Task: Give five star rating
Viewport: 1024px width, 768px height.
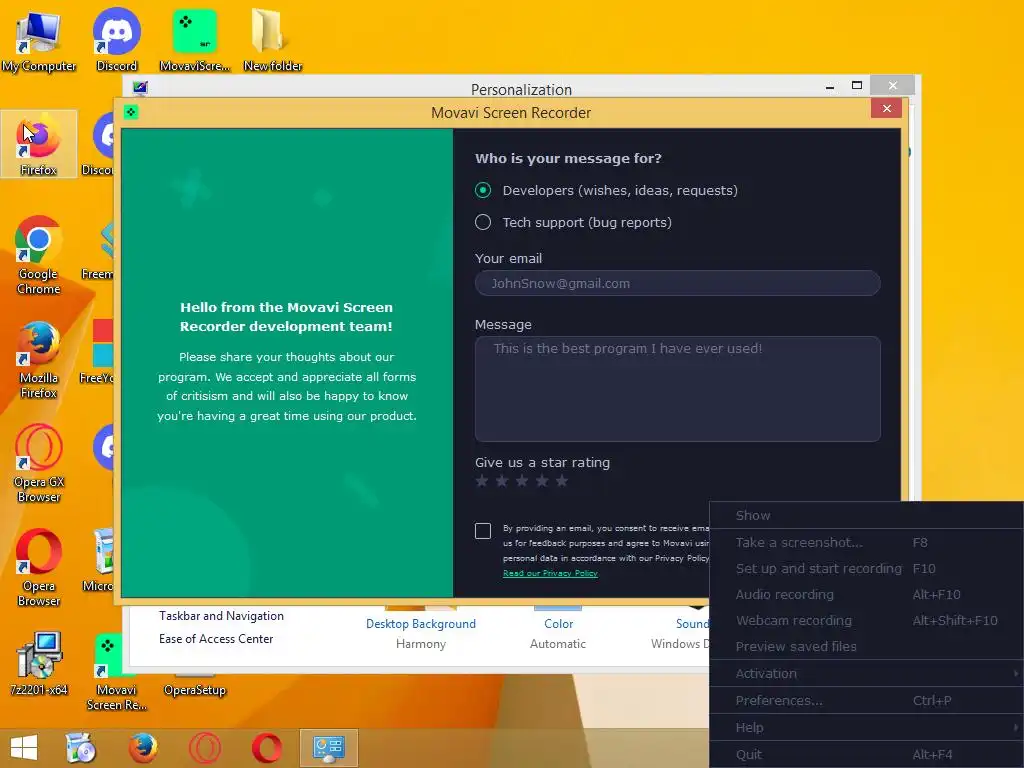Action: pyautogui.click(x=562, y=481)
